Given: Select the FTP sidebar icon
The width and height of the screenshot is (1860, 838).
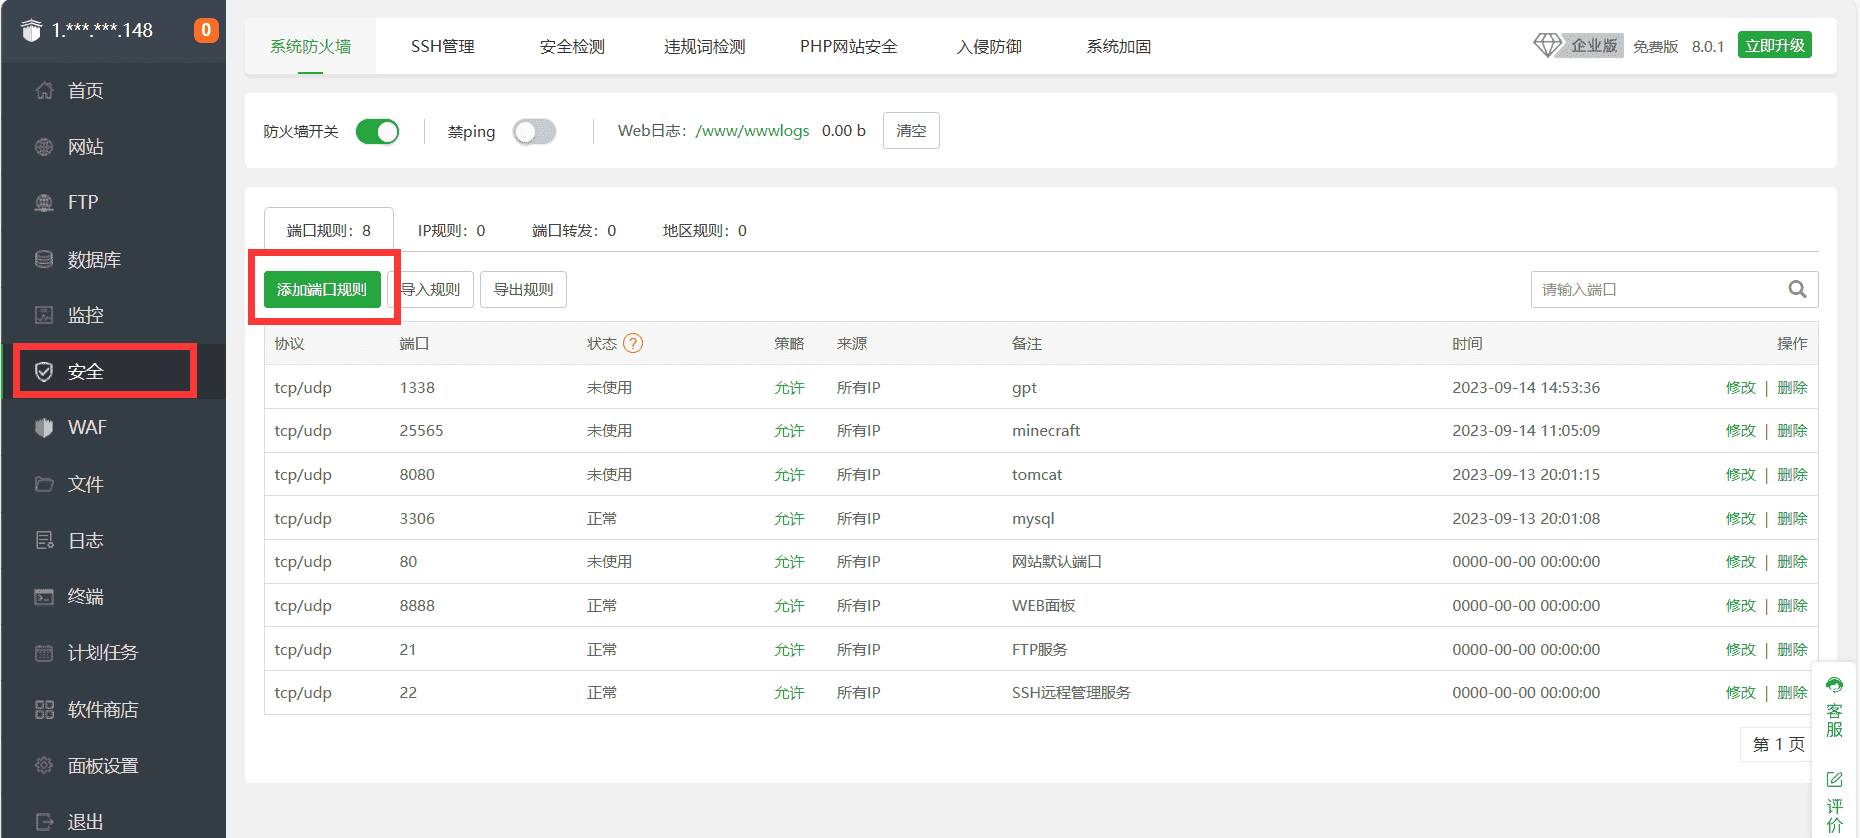Looking at the screenshot, I should tap(44, 203).
